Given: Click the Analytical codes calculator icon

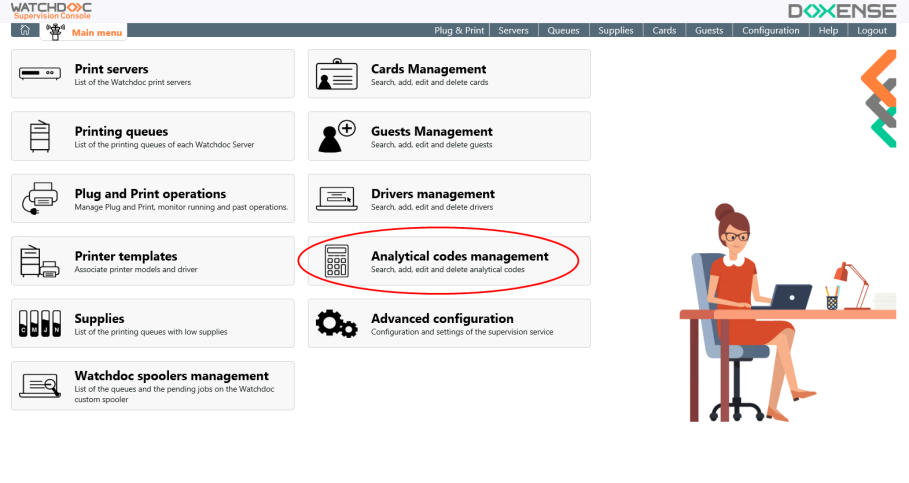Looking at the screenshot, I should click(x=336, y=262).
